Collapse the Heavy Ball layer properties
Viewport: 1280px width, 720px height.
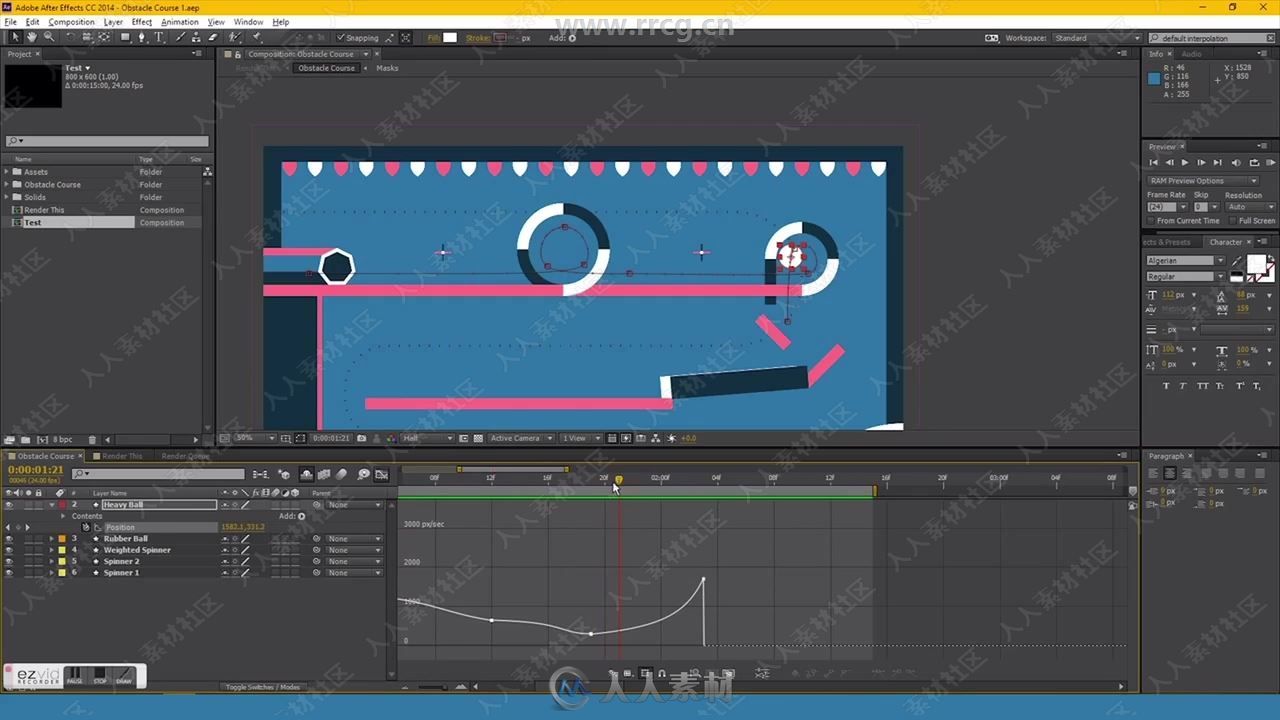(x=52, y=505)
